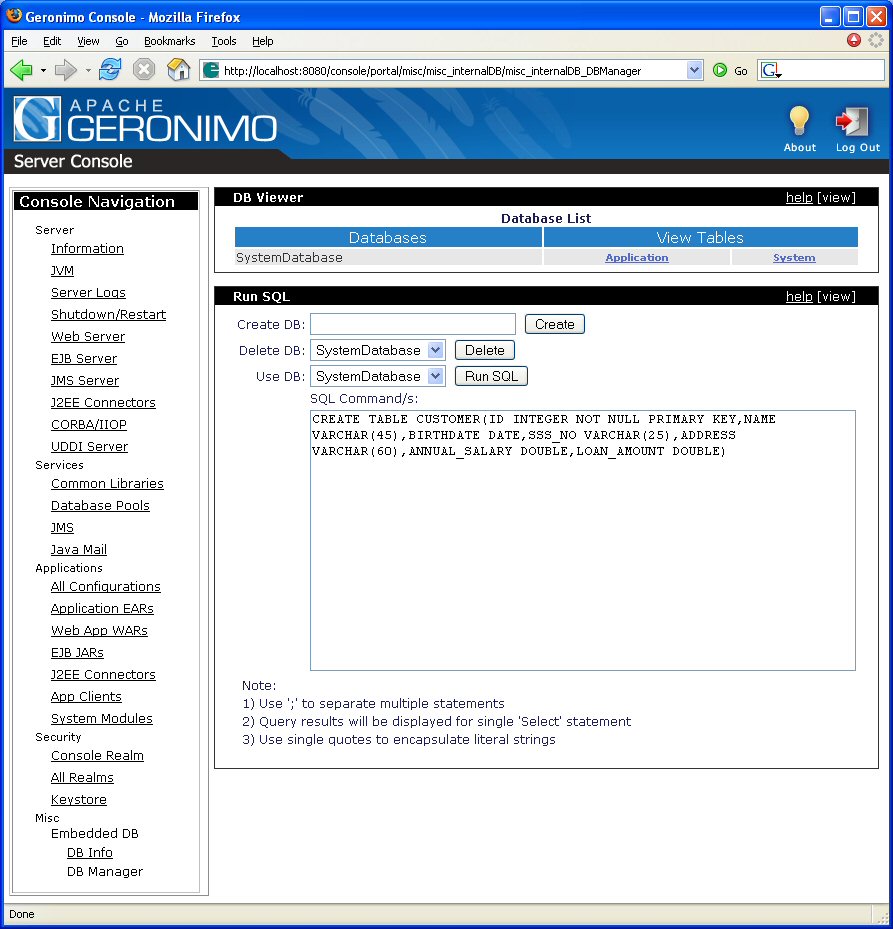Open the Go menu

pos(121,41)
